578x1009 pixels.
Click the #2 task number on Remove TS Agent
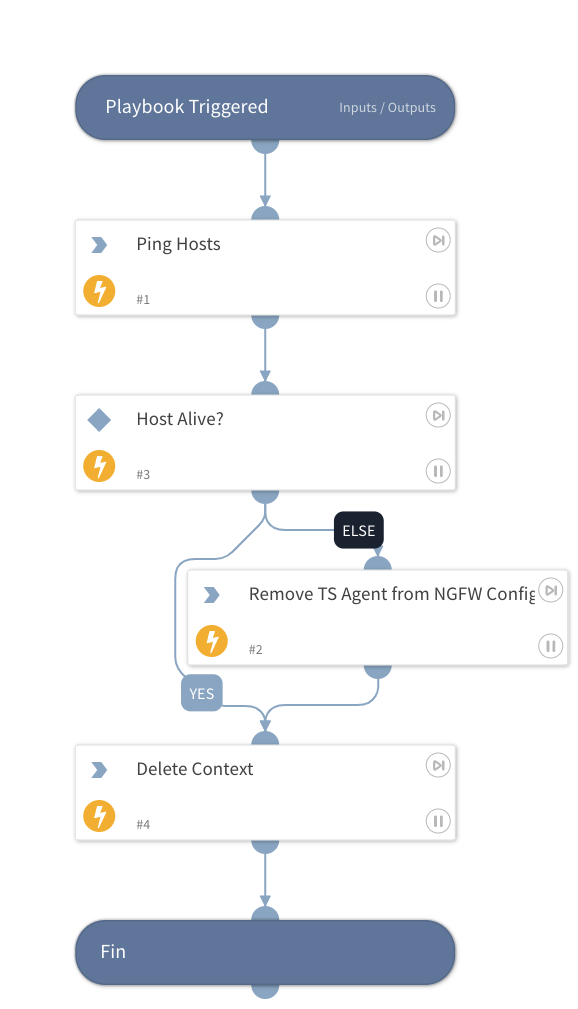coord(255,649)
